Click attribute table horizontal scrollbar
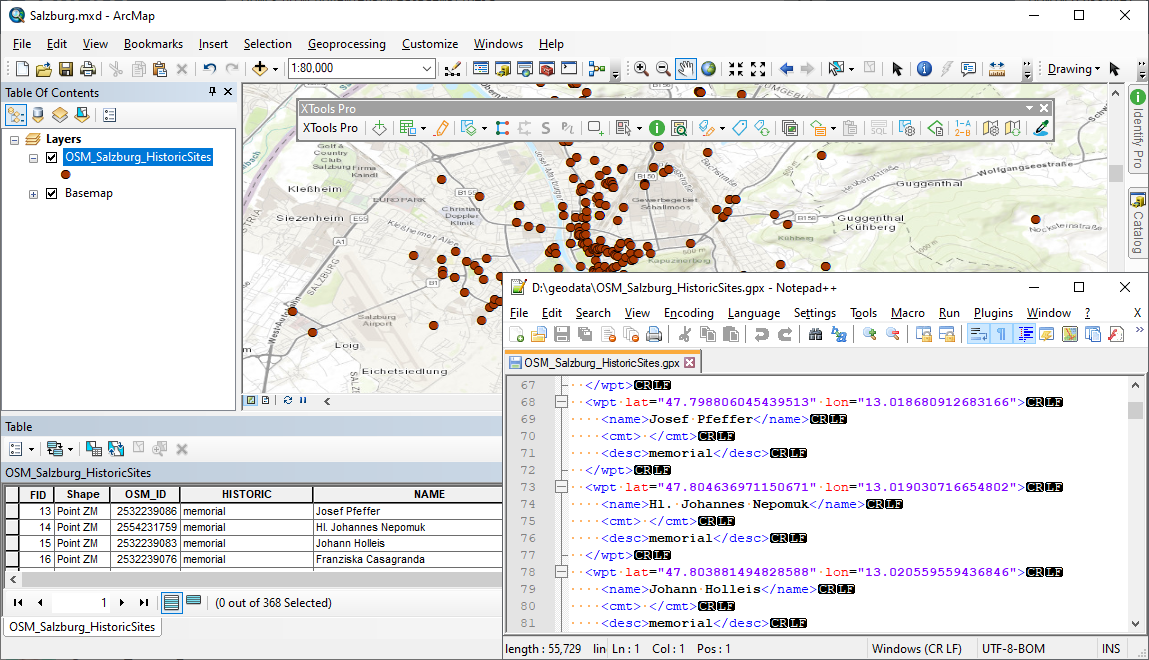Viewport: 1149px width, 660px height. tap(261, 579)
